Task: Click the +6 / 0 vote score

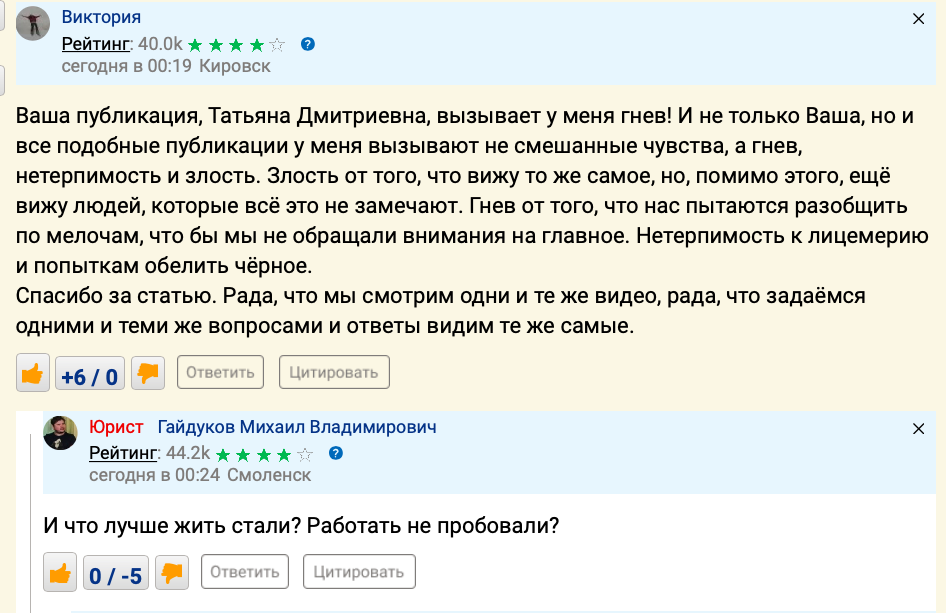Action: point(90,376)
